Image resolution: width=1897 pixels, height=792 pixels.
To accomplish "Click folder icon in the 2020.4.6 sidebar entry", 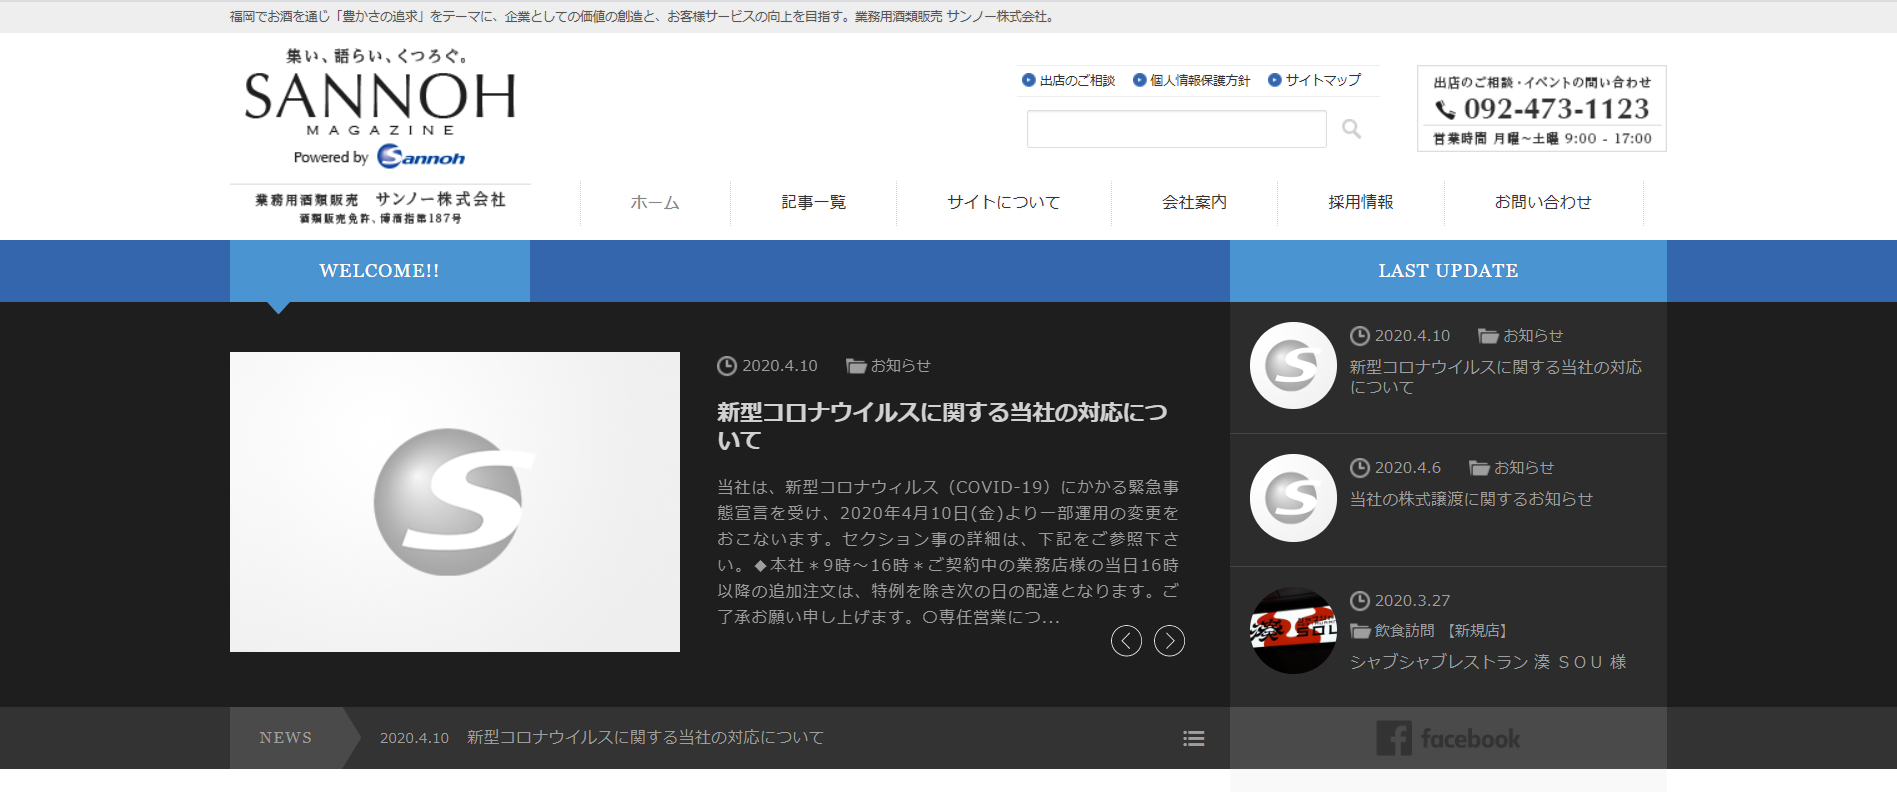I will pyautogui.click(x=1479, y=468).
